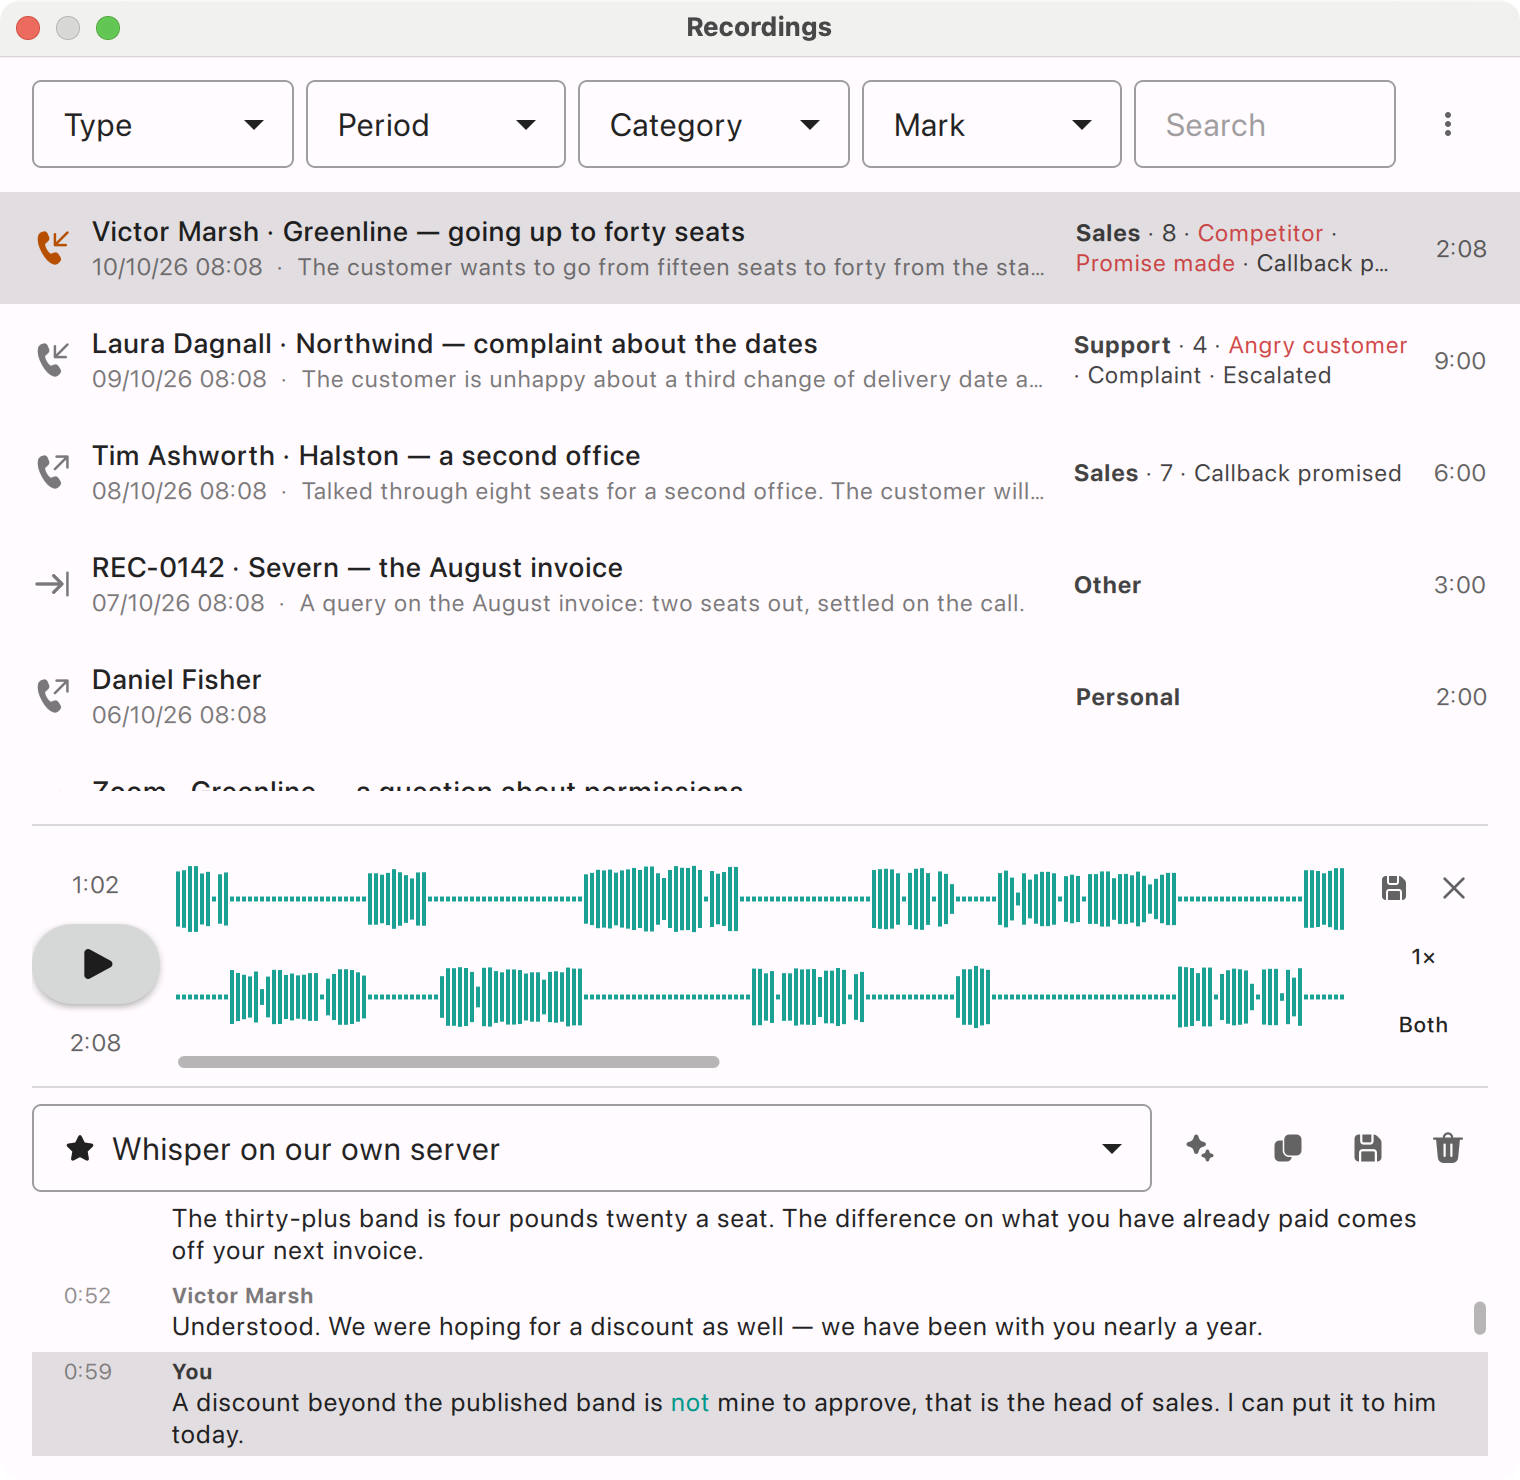Viewport: 1520px width, 1480px height.
Task: Click the Search field
Action: coord(1265,124)
